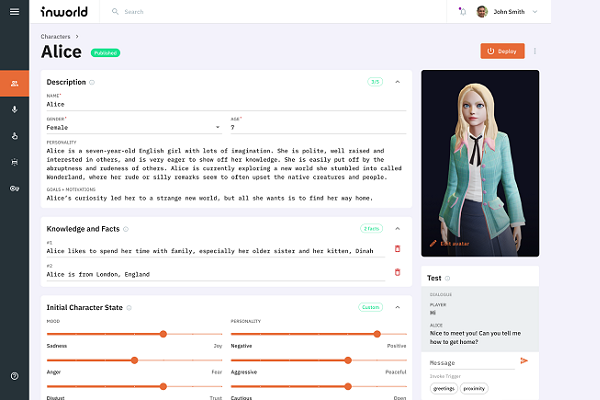The height and width of the screenshot is (400, 600).
Task: Open help via the question mark icon
Action: tap(14, 376)
